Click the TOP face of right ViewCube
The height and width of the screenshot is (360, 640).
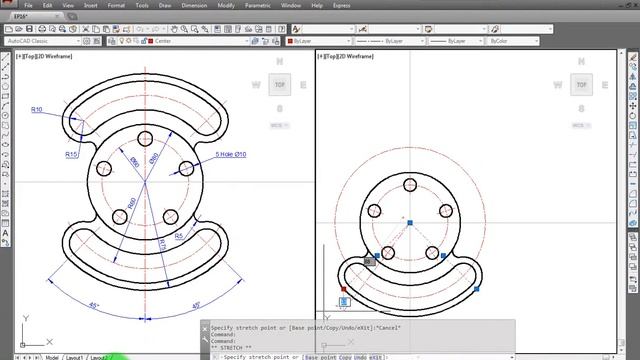pyautogui.click(x=581, y=84)
